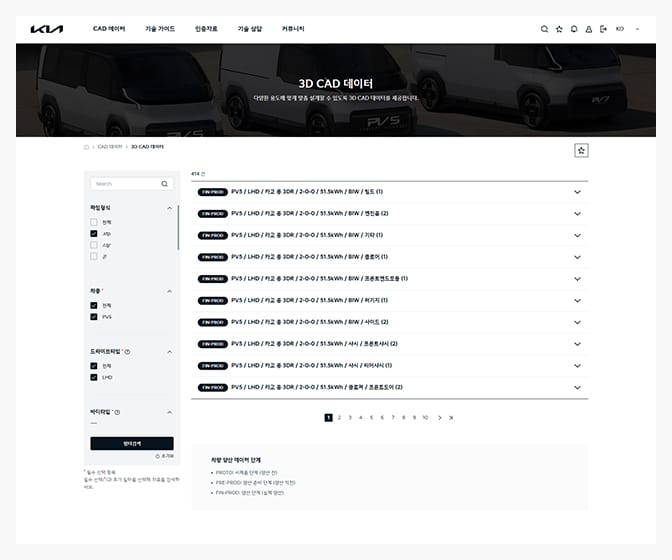Open the CAD 데이터 menu

[109, 29]
